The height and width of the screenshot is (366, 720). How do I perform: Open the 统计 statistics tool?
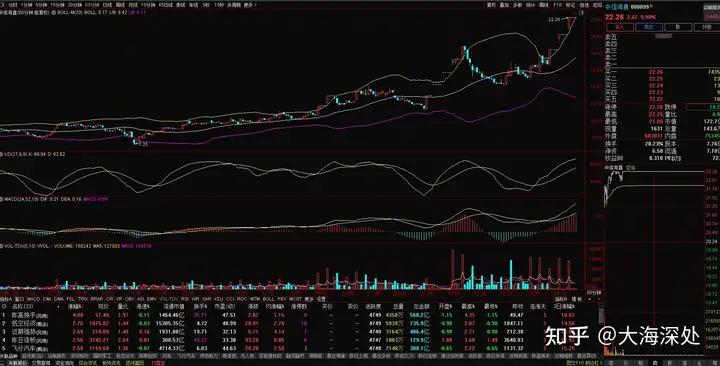coord(530,5)
